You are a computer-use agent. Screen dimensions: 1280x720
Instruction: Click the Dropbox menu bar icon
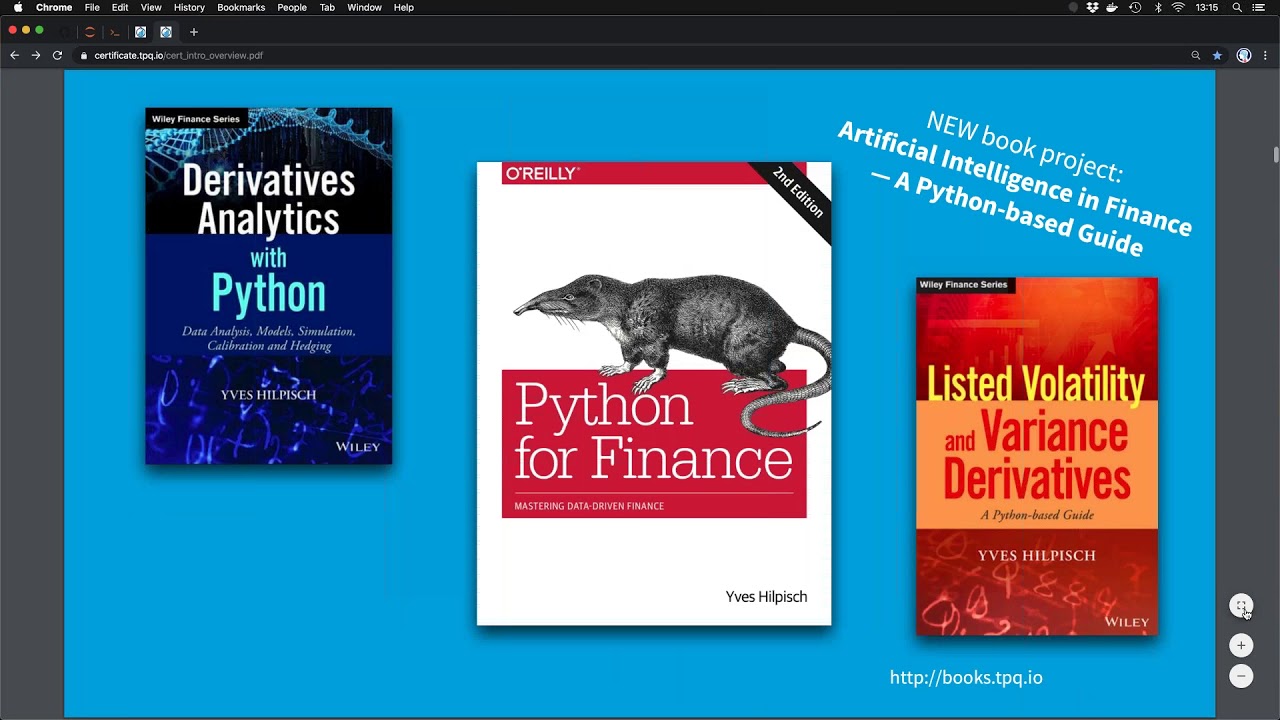(1092, 7)
